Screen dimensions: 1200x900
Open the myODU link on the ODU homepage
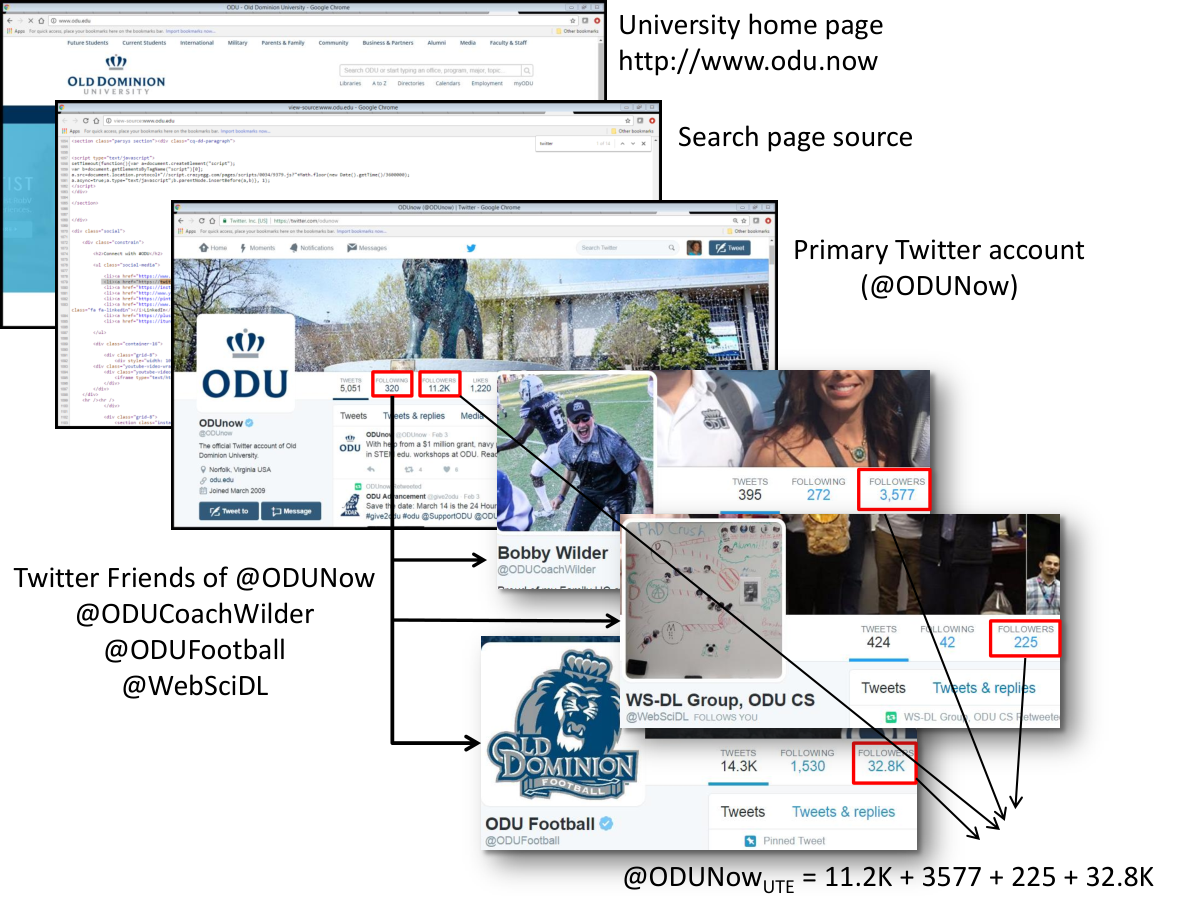point(523,84)
